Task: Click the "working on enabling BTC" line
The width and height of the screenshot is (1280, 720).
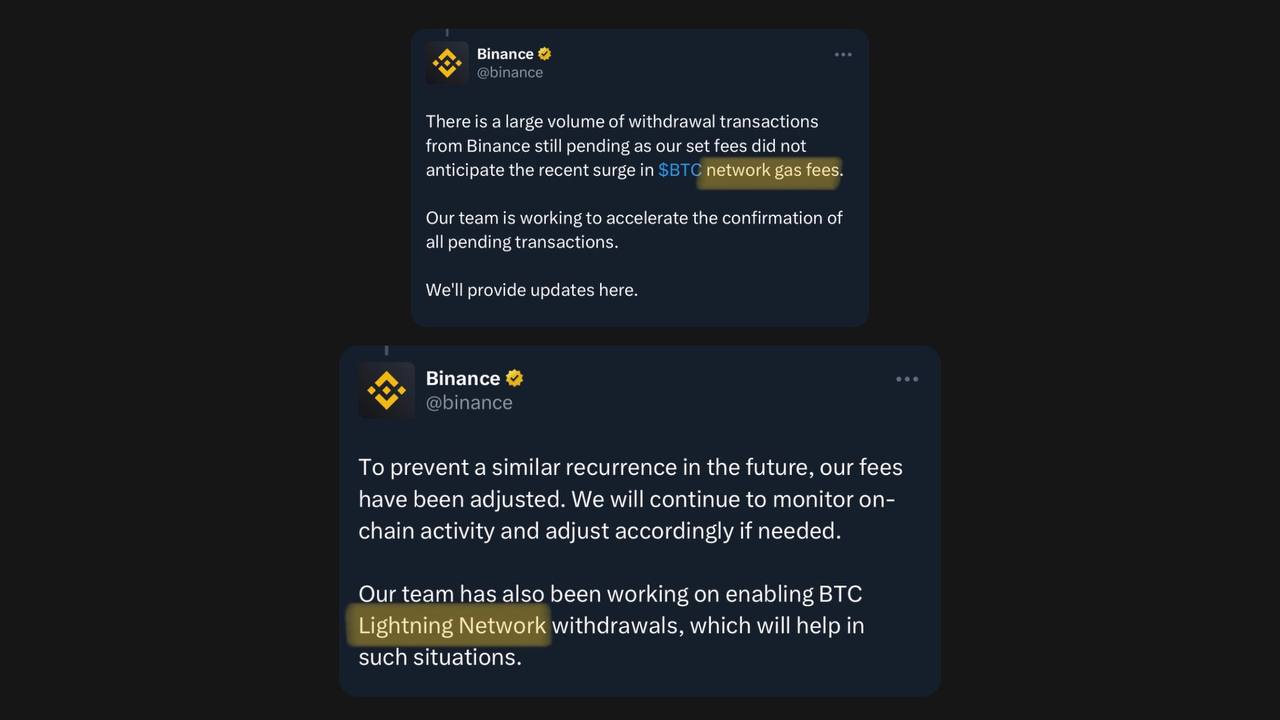Action: coord(610,594)
